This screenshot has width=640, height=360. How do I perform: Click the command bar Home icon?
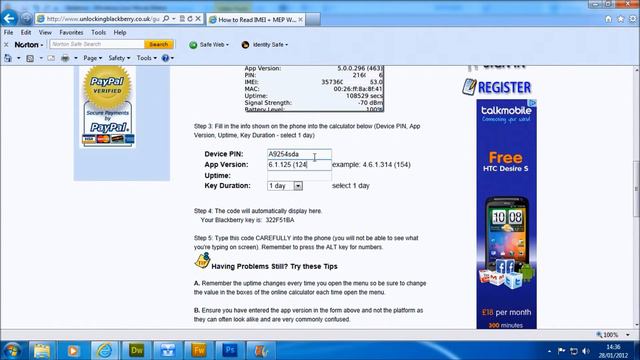point(8,58)
